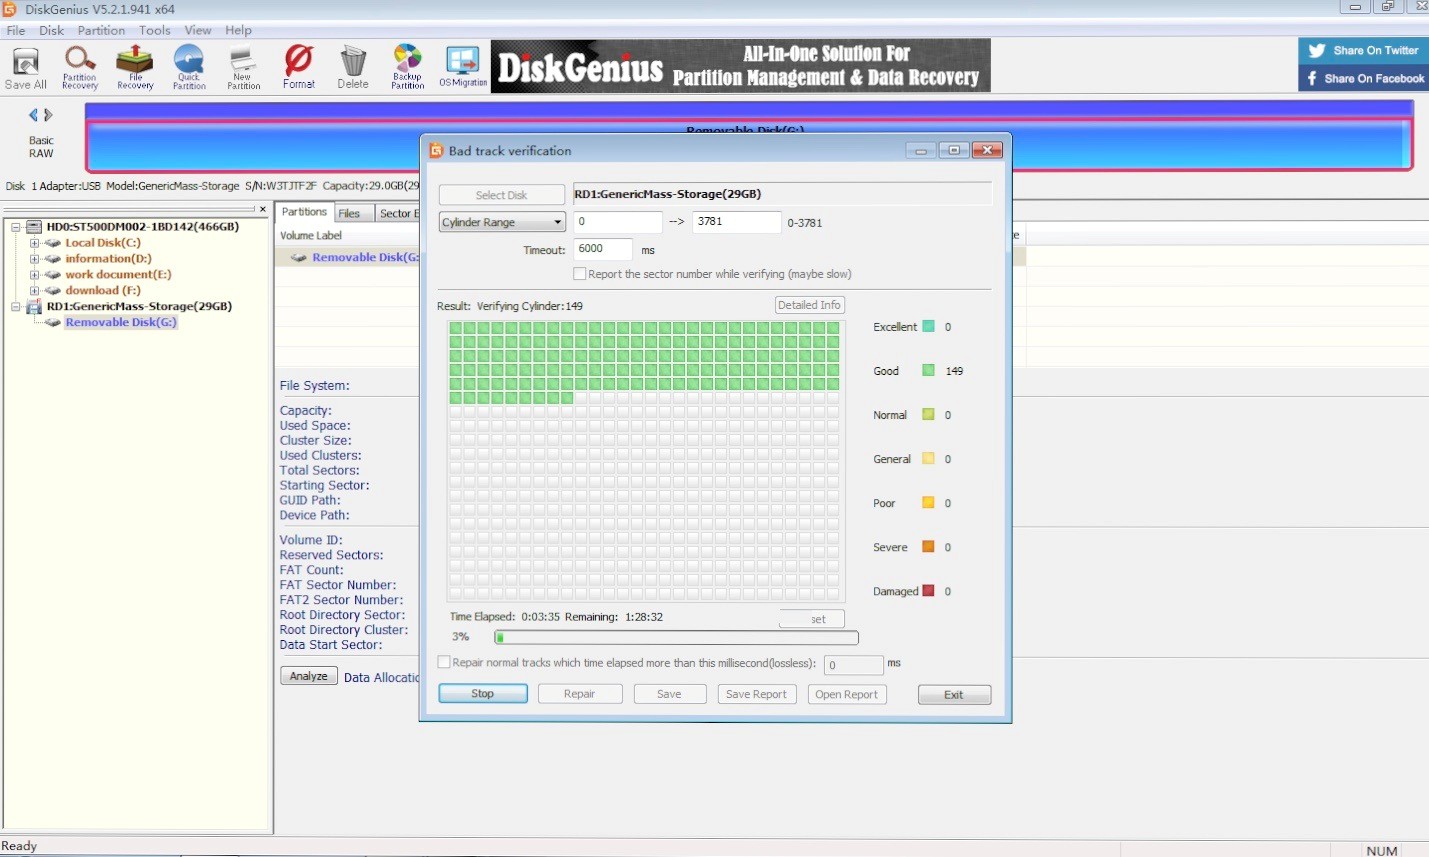
Task: Click the Poor yellow legend swatch
Action: 928,503
